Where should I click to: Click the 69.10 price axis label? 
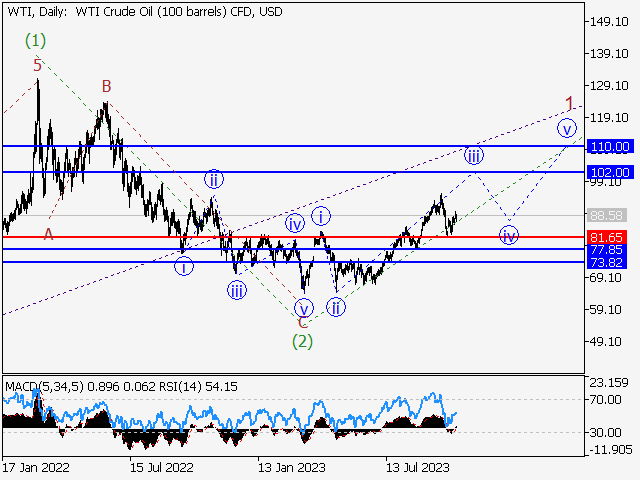(x=606, y=278)
